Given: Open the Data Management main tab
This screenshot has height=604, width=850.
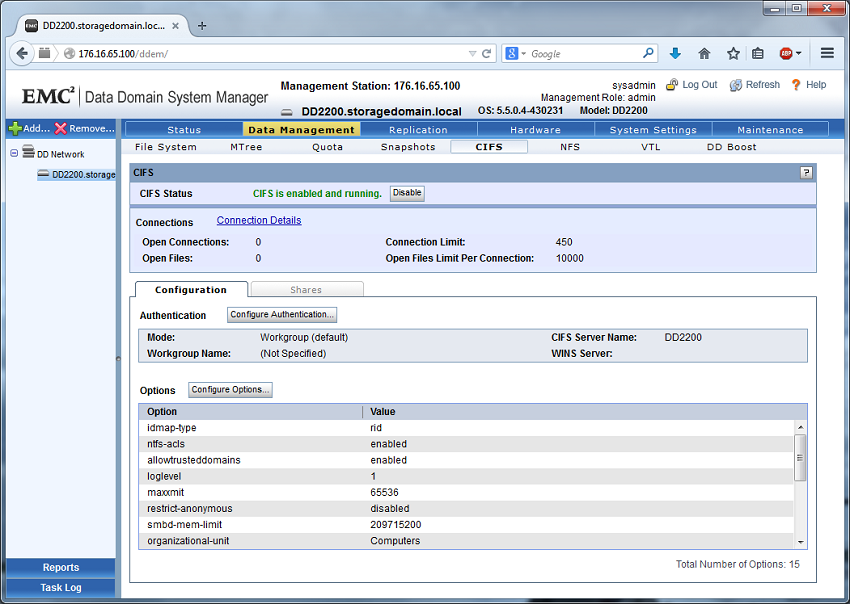Looking at the screenshot, I should pos(301,130).
